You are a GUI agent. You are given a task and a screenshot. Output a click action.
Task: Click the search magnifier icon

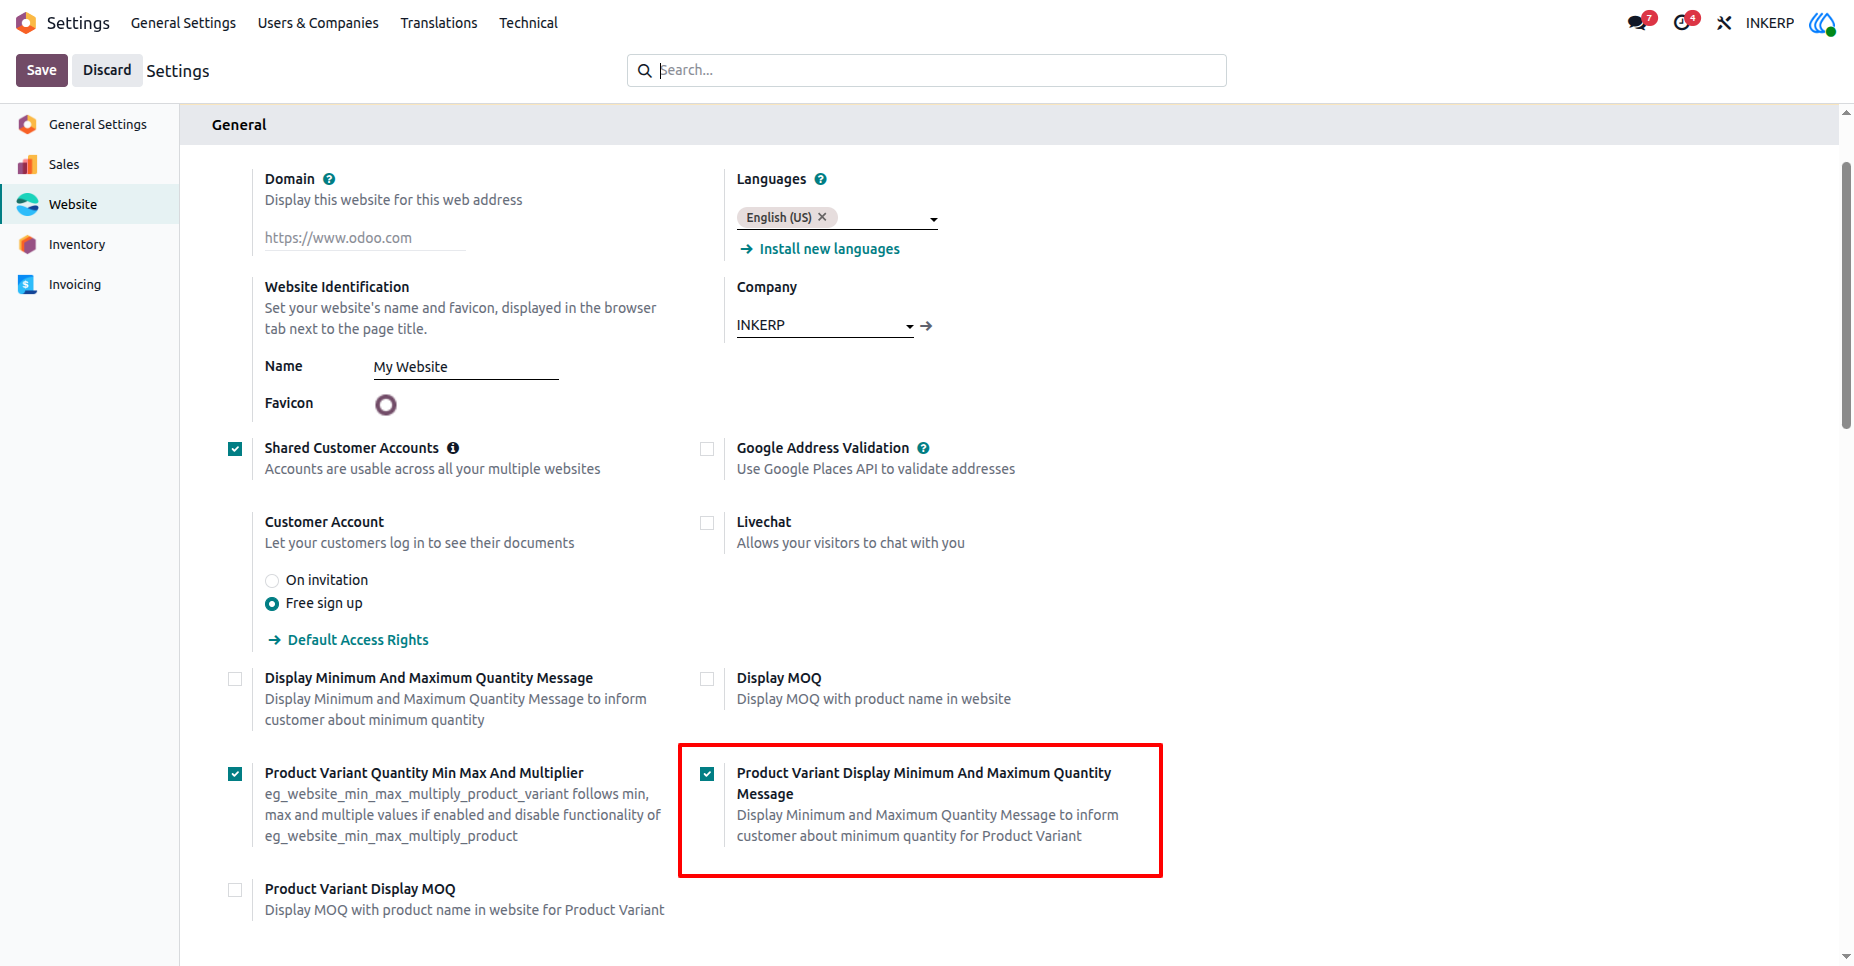(x=645, y=71)
